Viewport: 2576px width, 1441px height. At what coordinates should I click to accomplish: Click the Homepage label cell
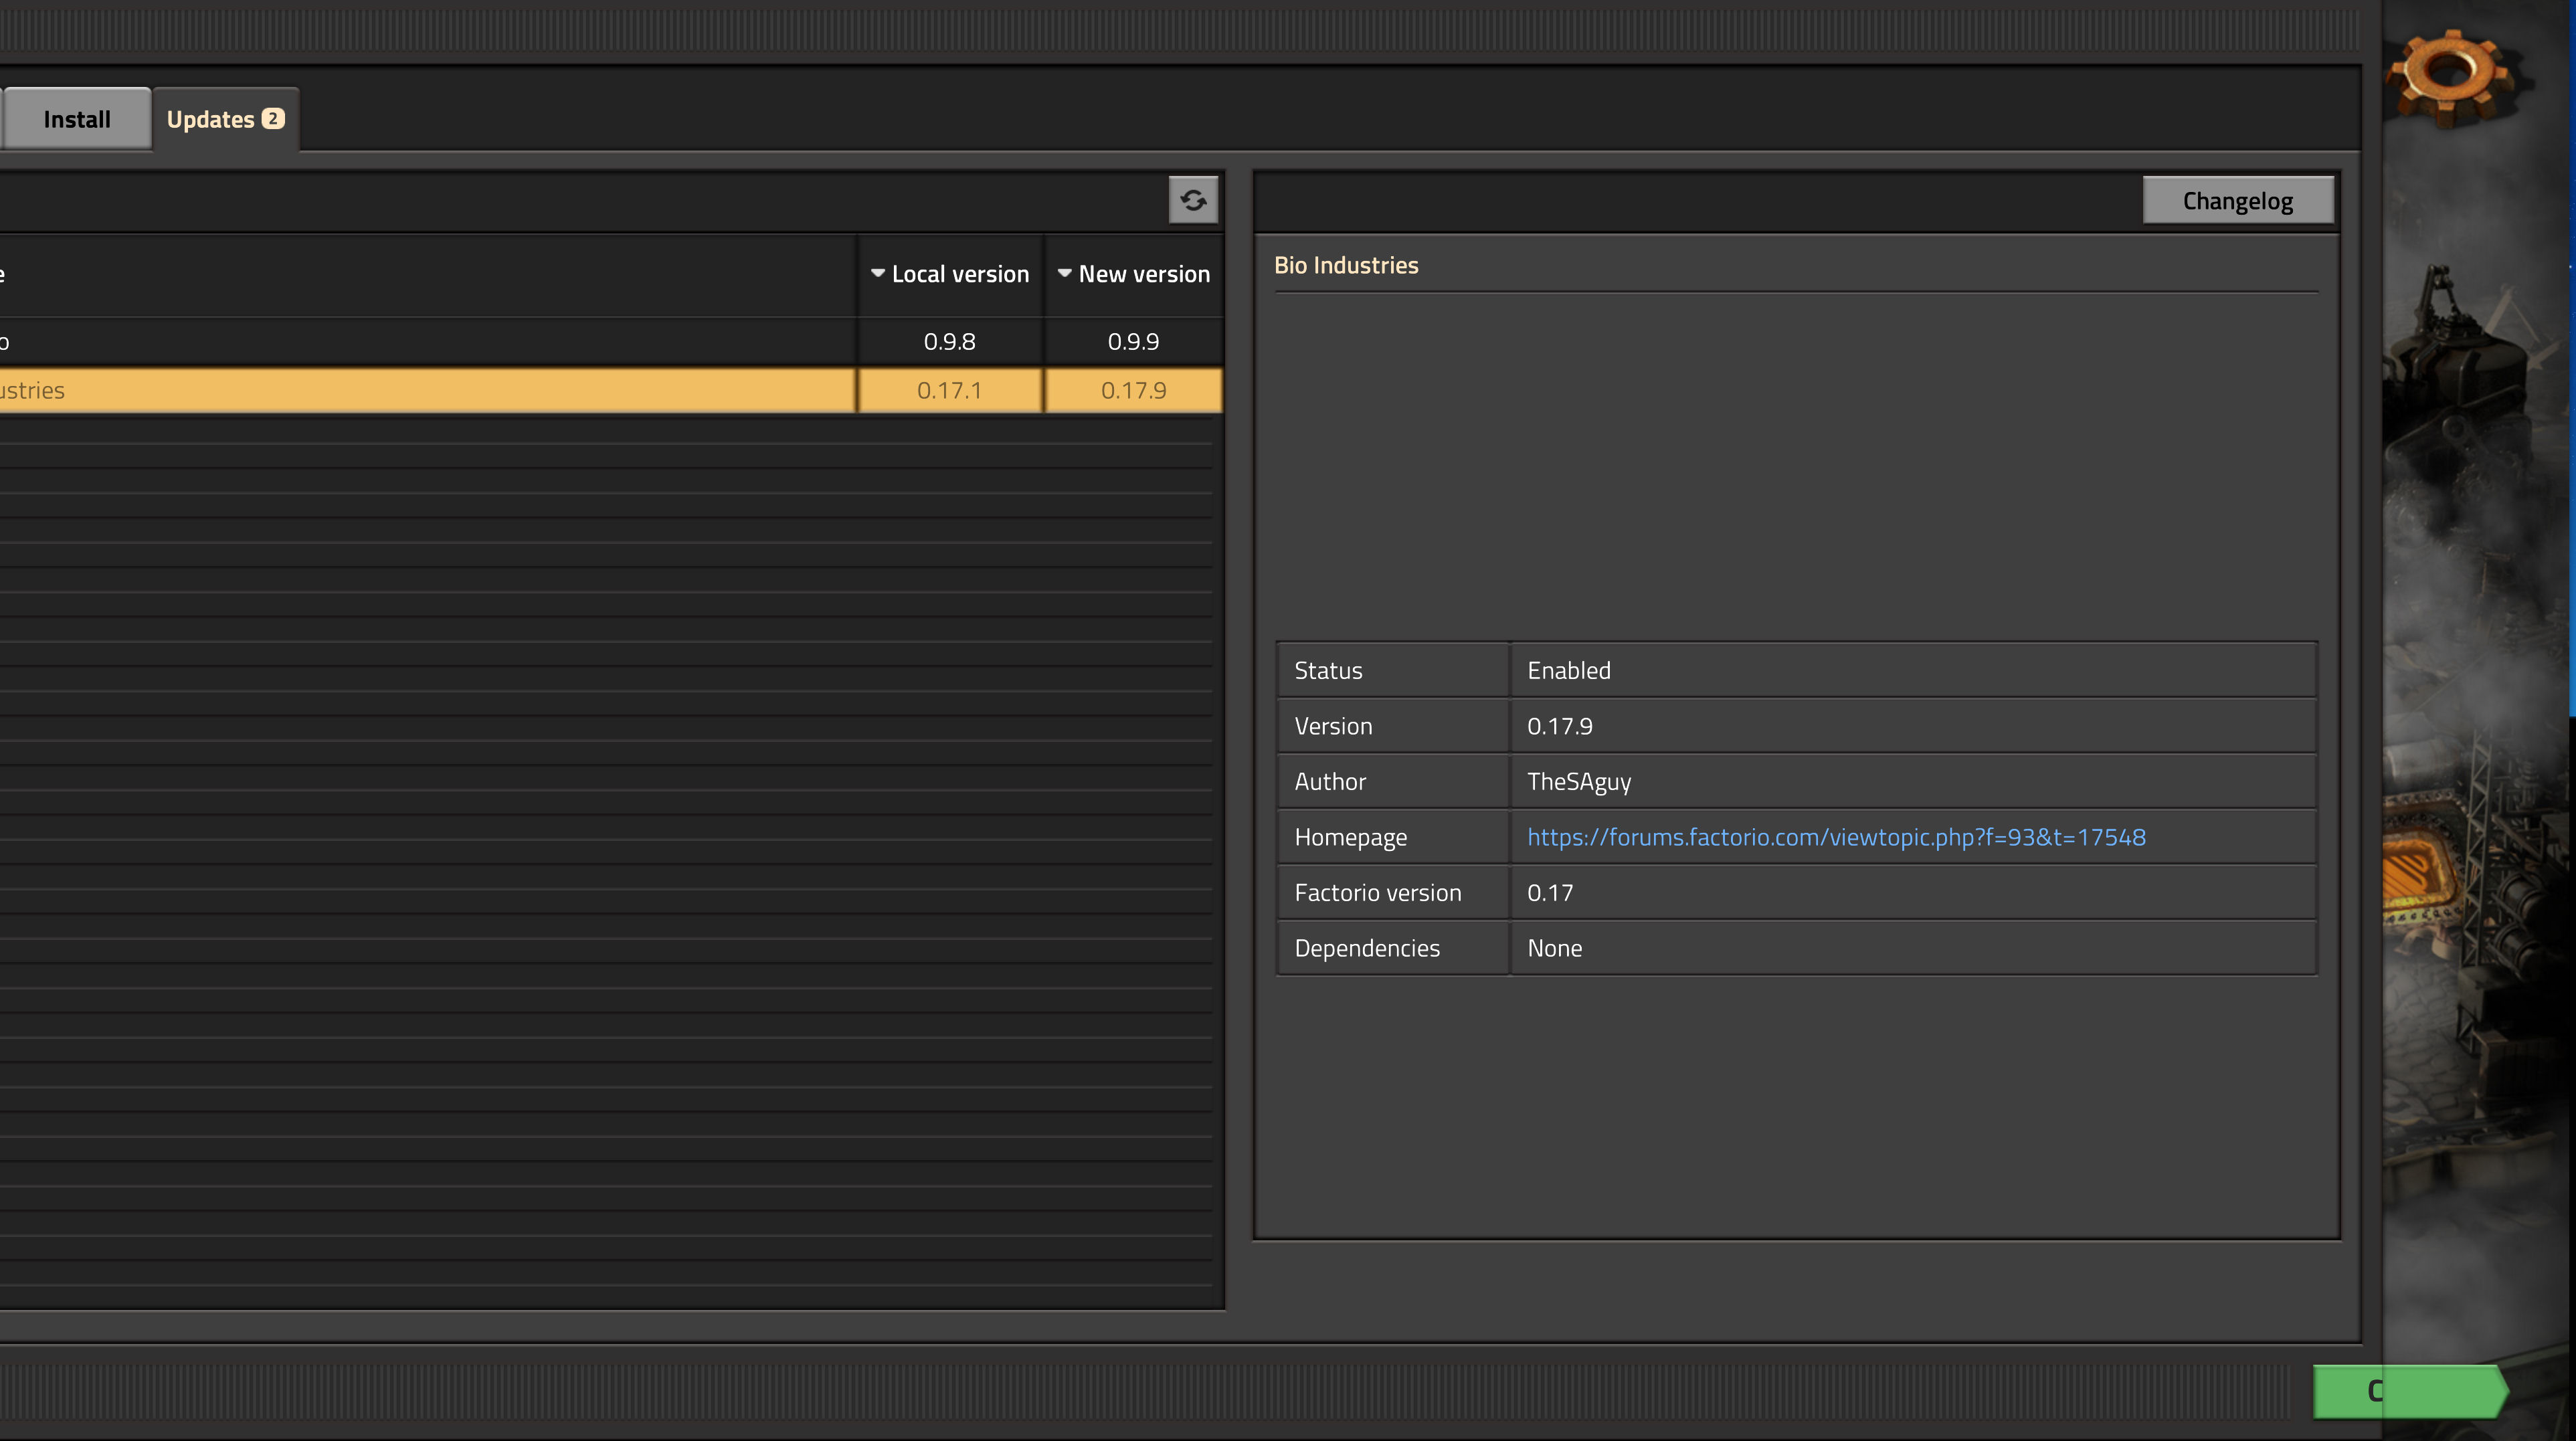pyautogui.click(x=1393, y=837)
